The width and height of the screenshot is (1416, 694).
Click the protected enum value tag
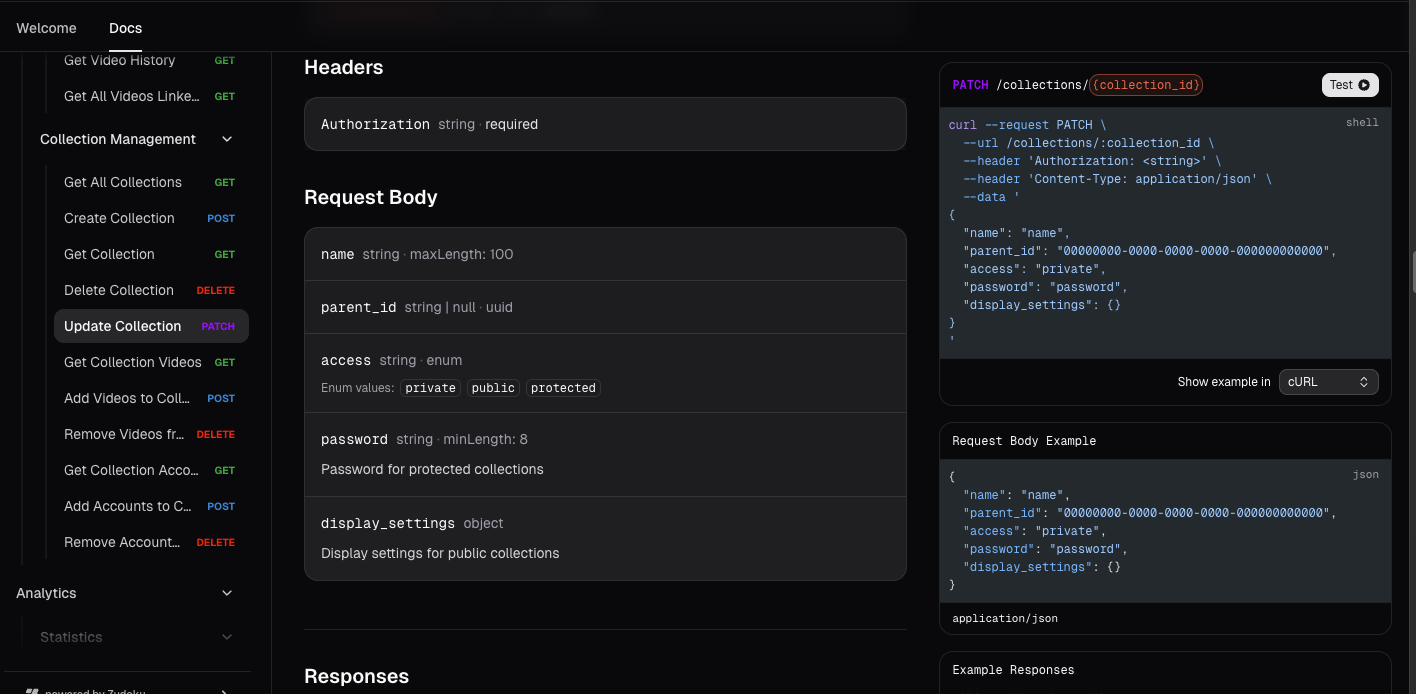(563, 388)
